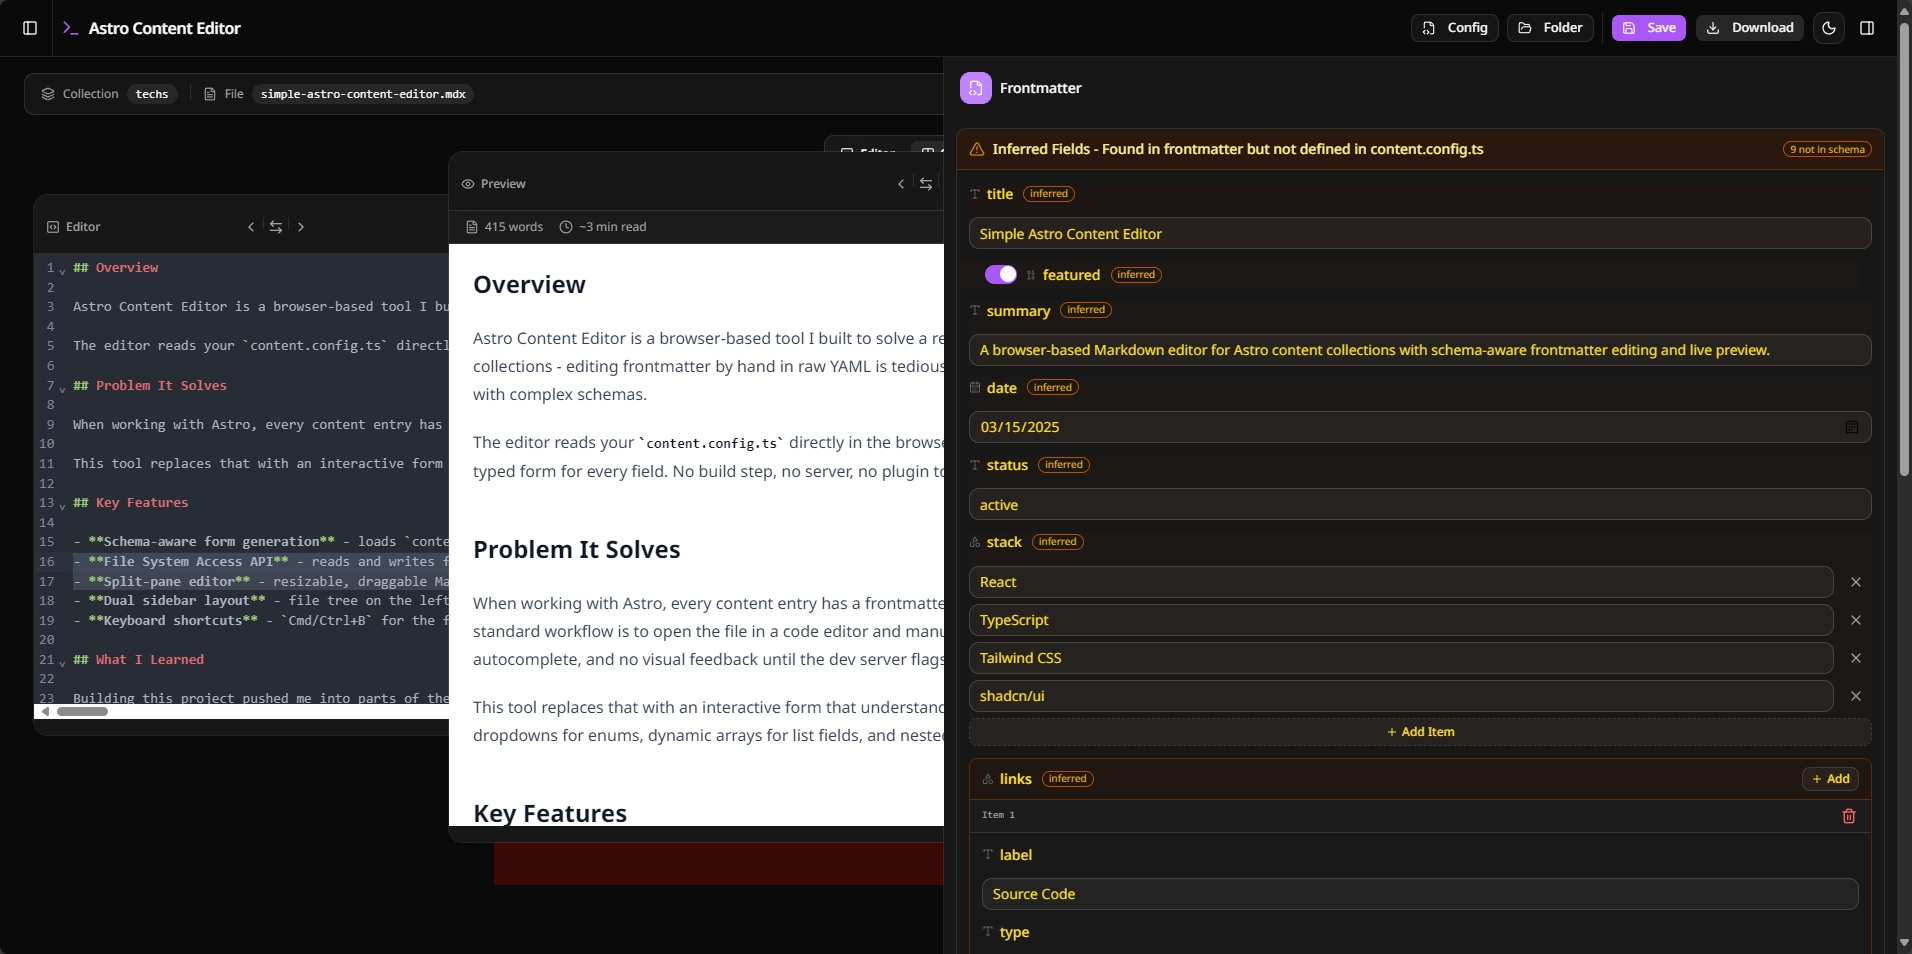Viewport: 1912px width, 954px height.
Task: Collapse the Preview pane with the back chevron
Action: tap(899, 184)
